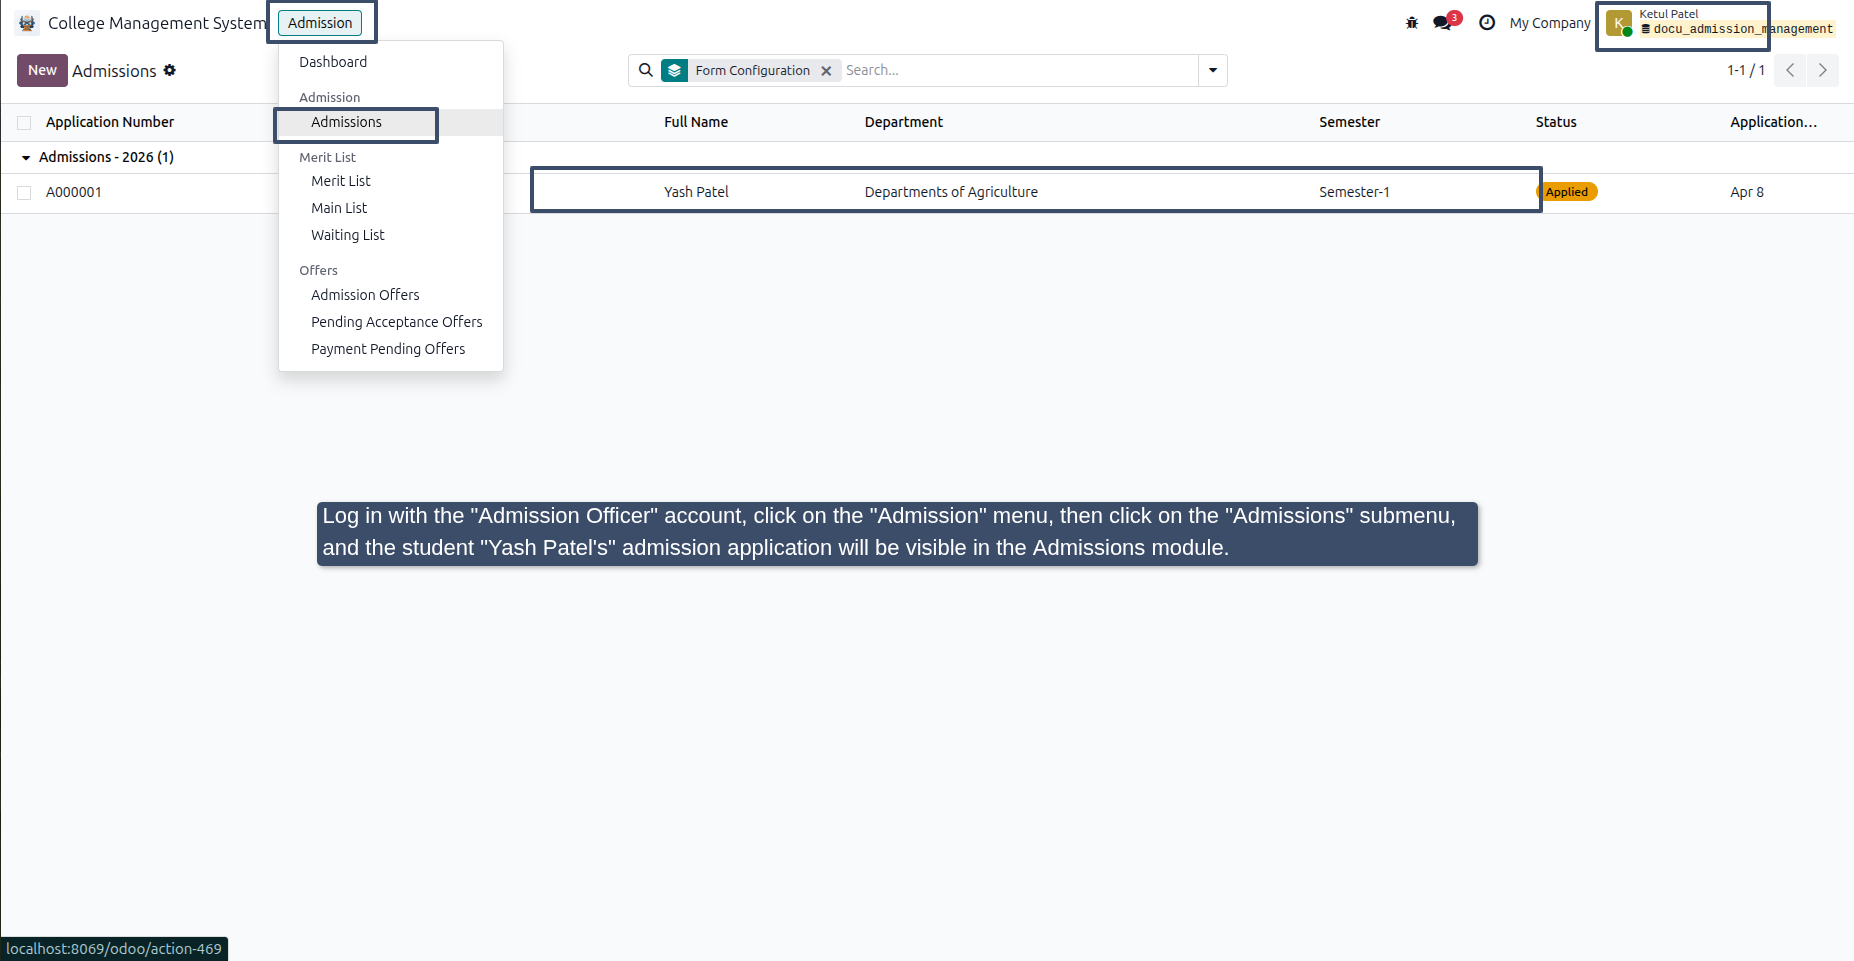Open the activities clock icon
The width and height of the screenshot is (1854, 961).
pos(1487,23)
